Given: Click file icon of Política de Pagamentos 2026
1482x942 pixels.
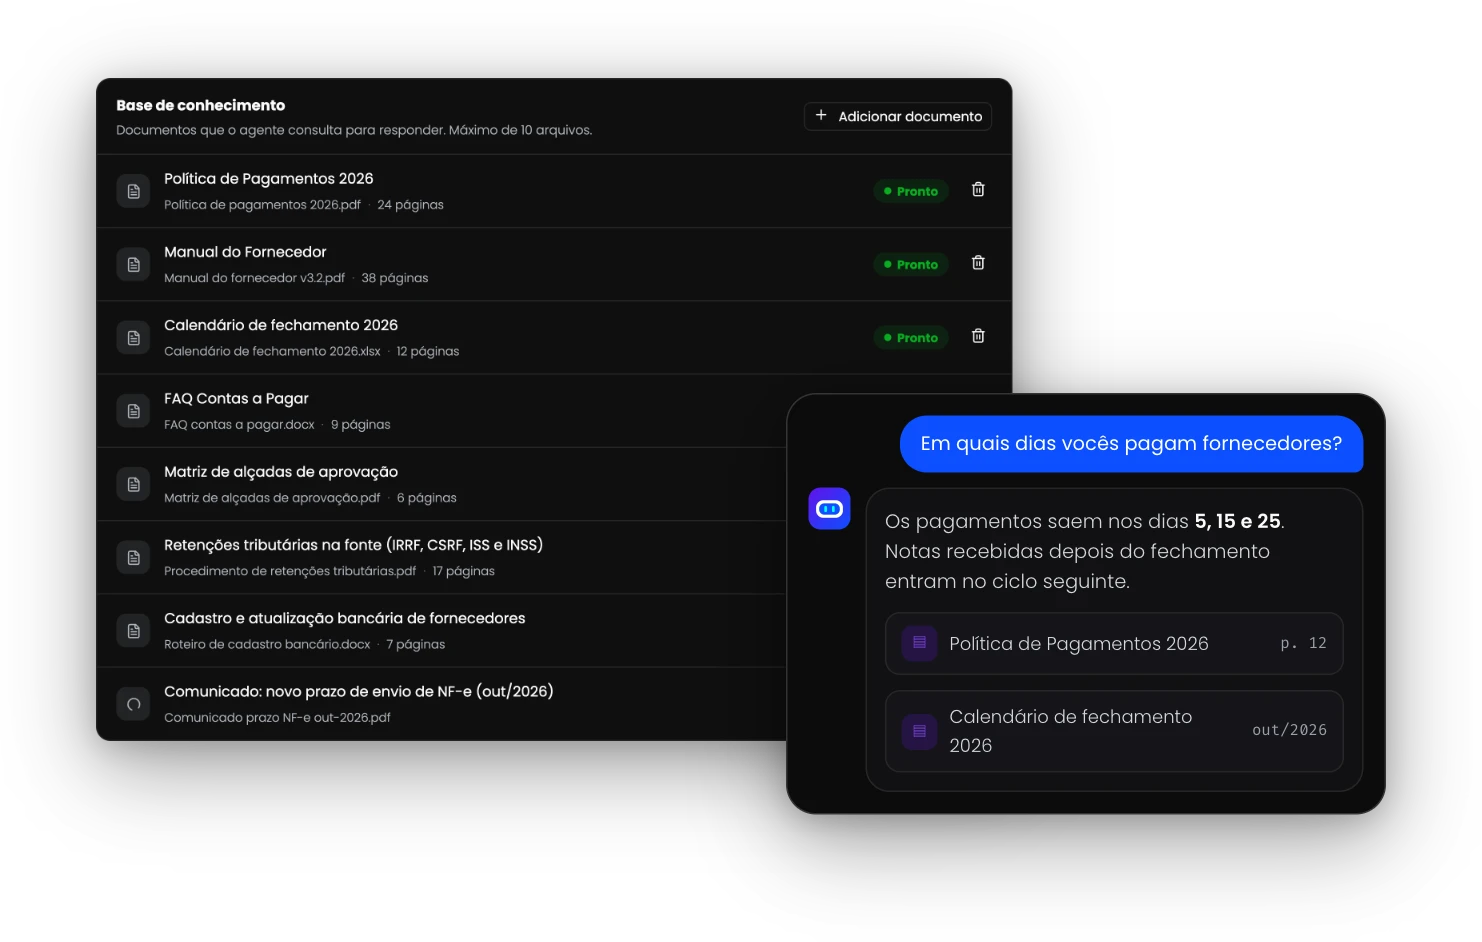Looking at the screenshot, I should tap(133, 191).
